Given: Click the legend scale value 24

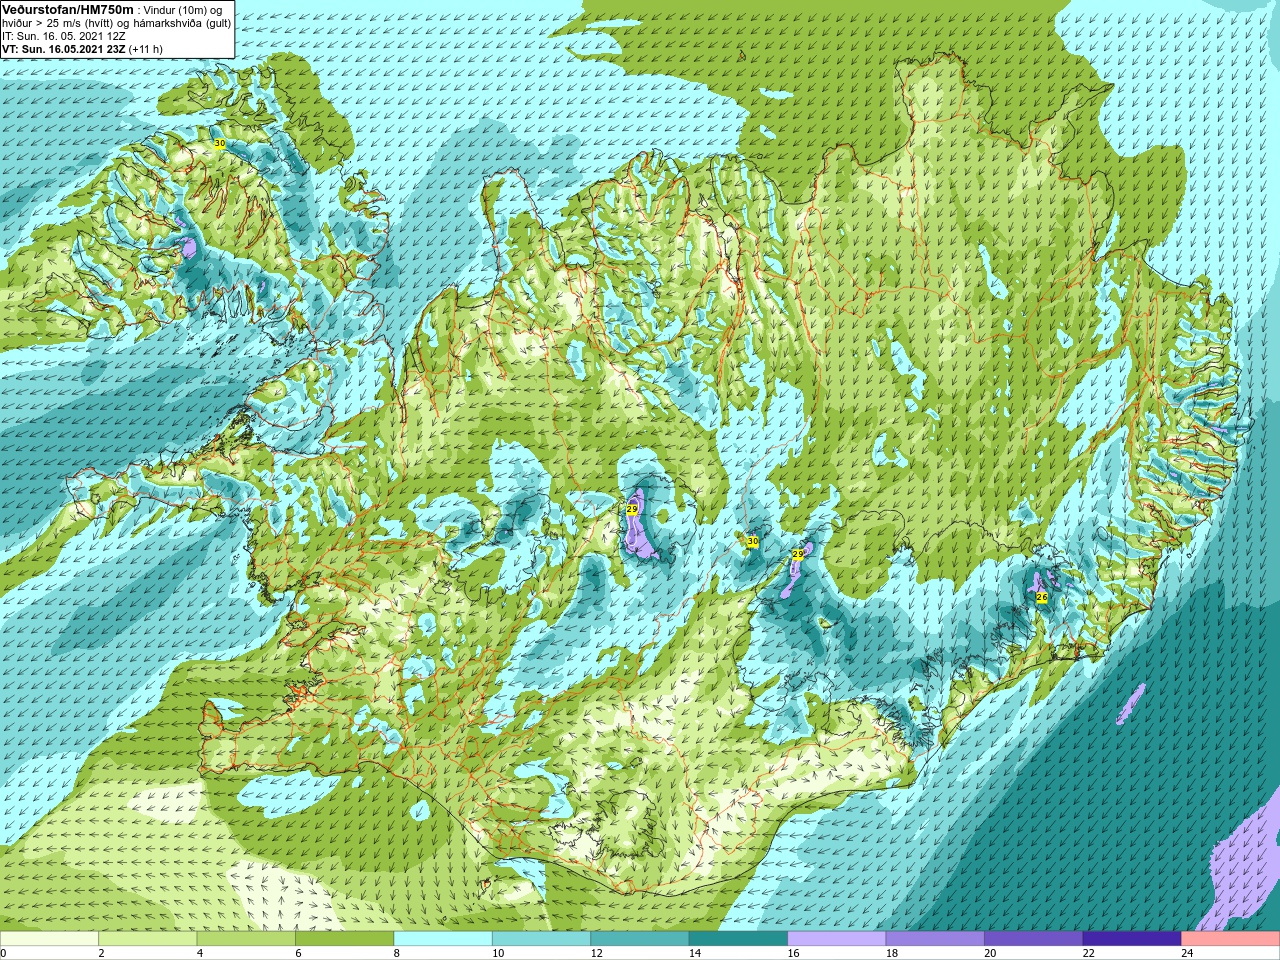Looking at the screenshot, I should point(1187,954).
